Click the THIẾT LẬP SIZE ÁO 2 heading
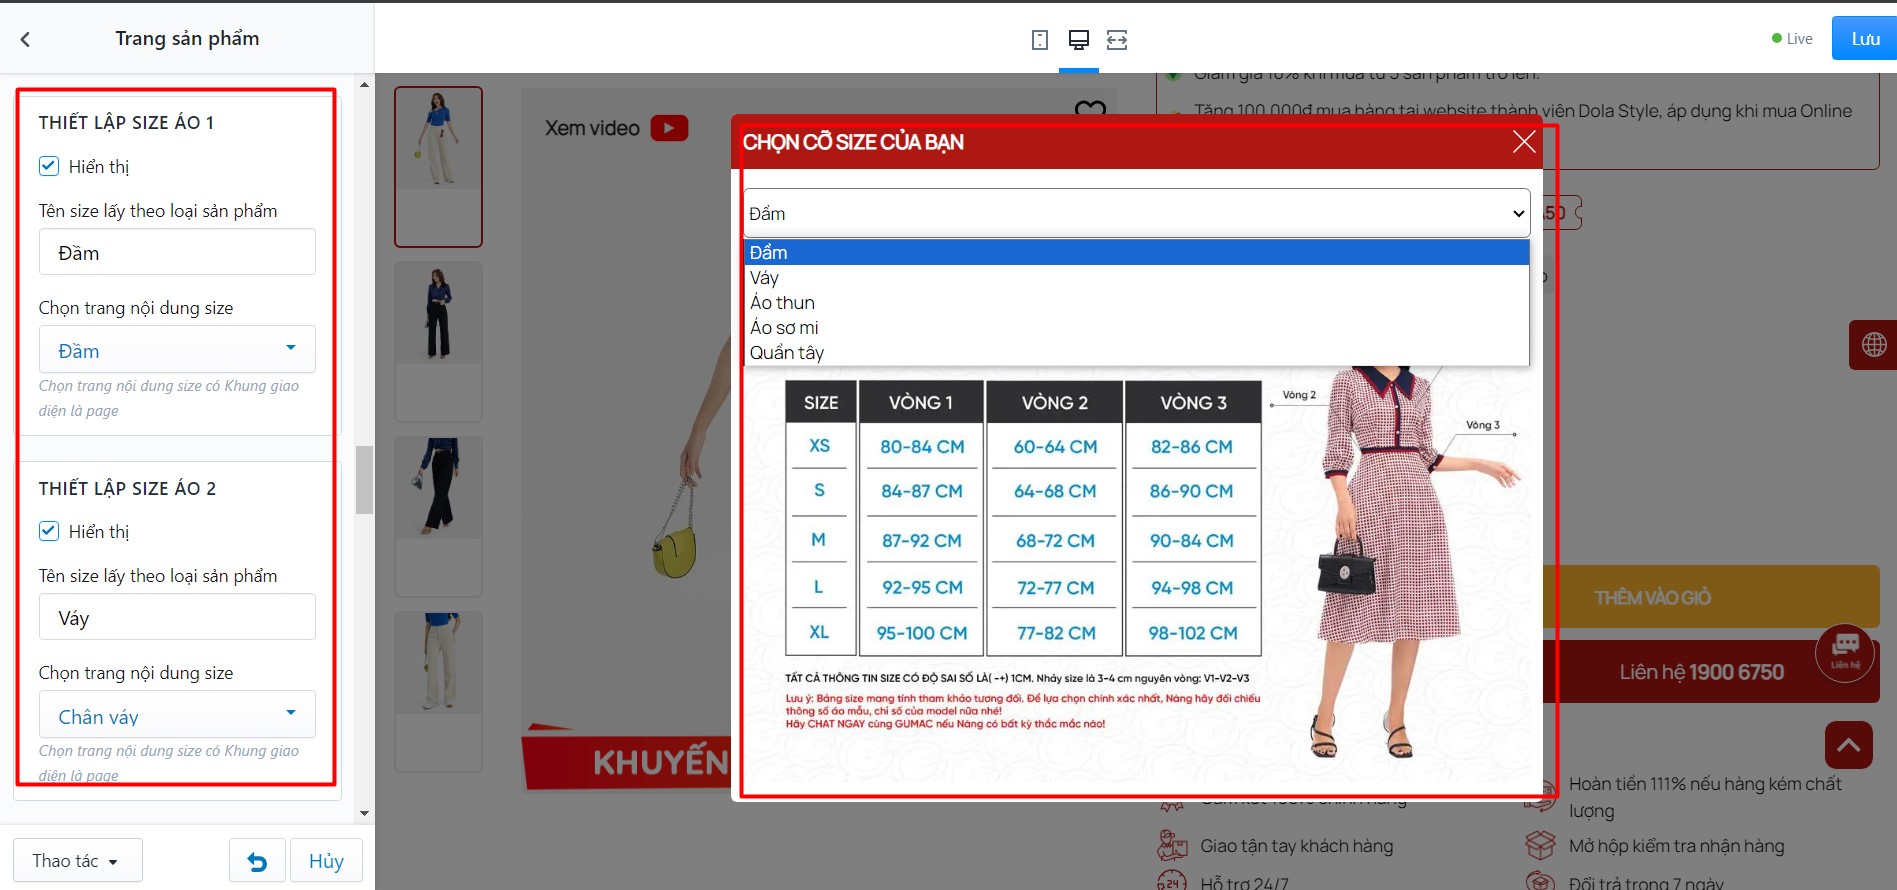This screenshot has width=1897, height=890. click(127, 488)
